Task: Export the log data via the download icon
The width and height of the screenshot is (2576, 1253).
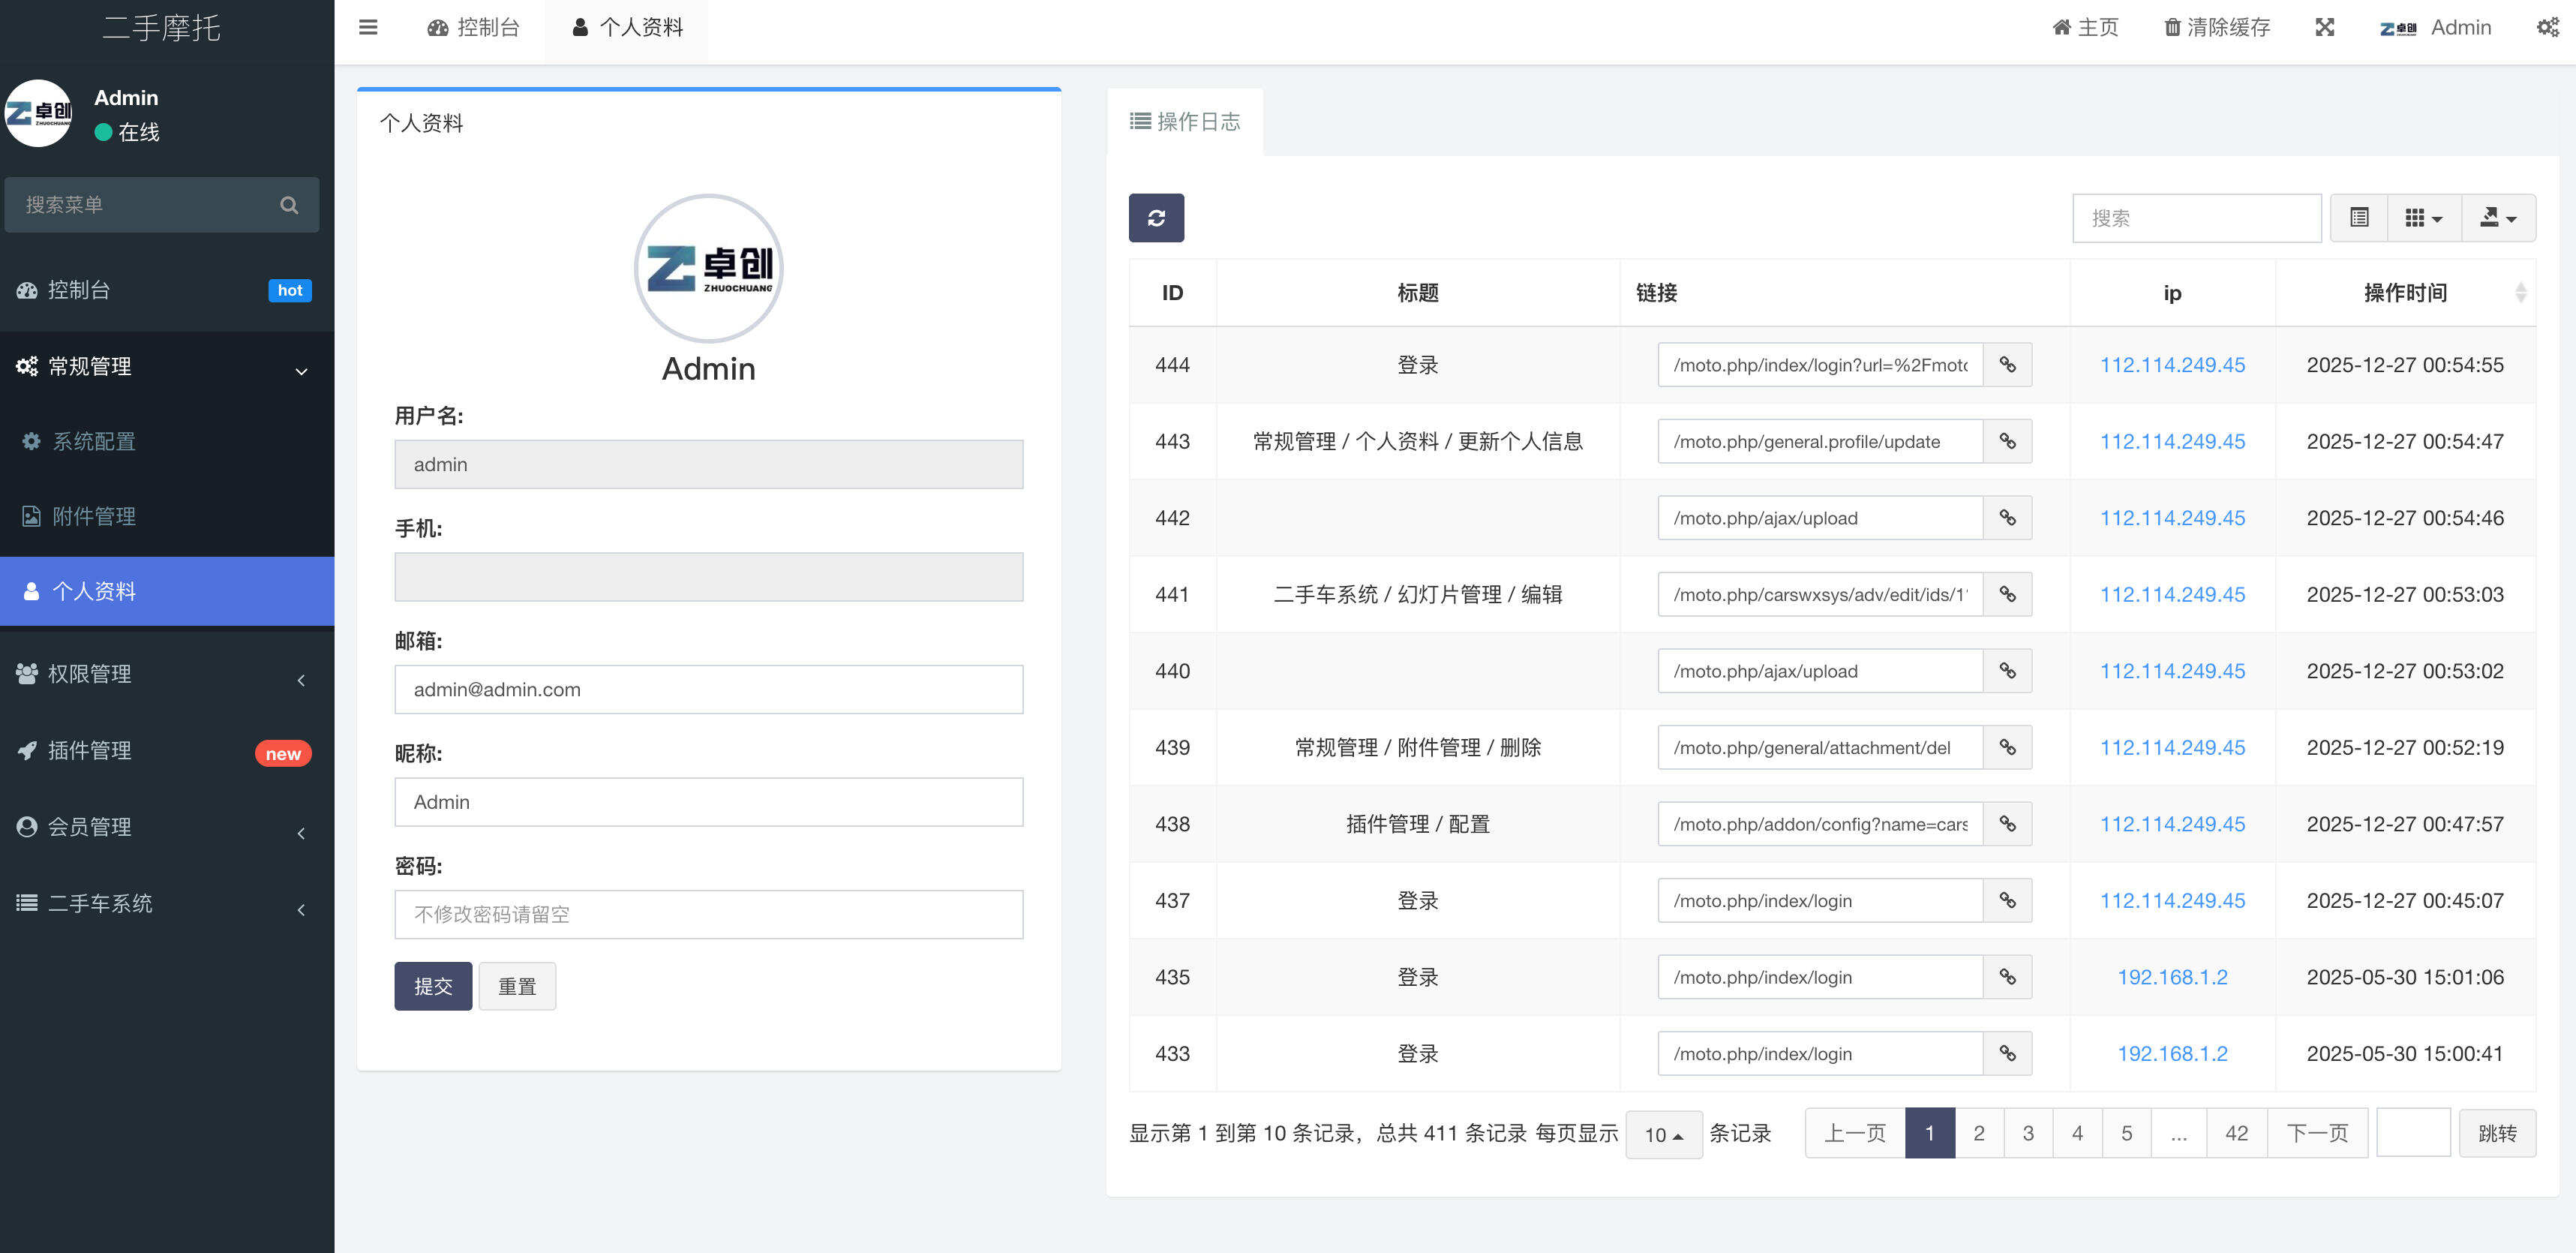Action: point(2491,217)
